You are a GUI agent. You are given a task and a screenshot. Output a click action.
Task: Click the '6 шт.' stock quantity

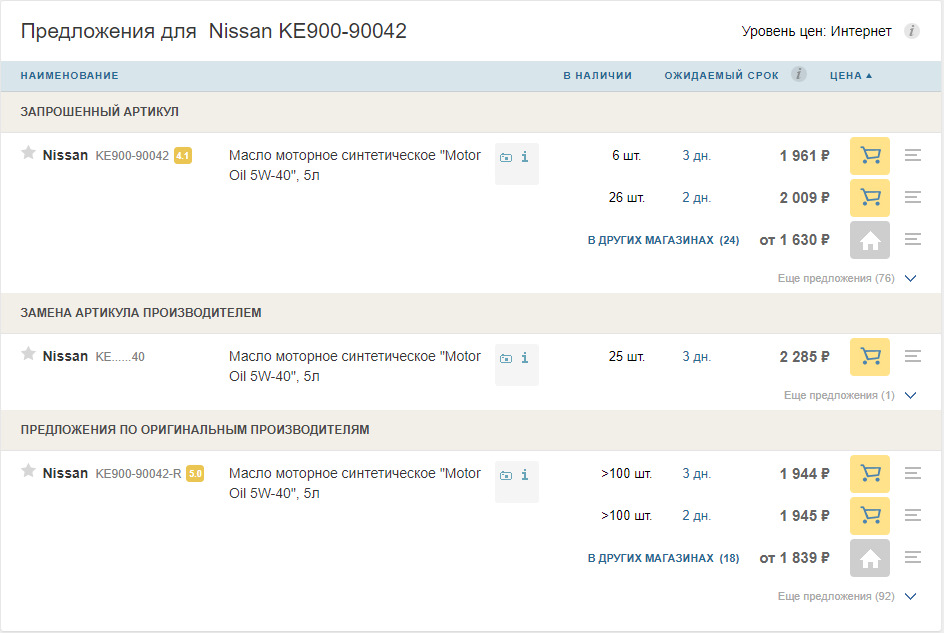(x=626, y=156)
